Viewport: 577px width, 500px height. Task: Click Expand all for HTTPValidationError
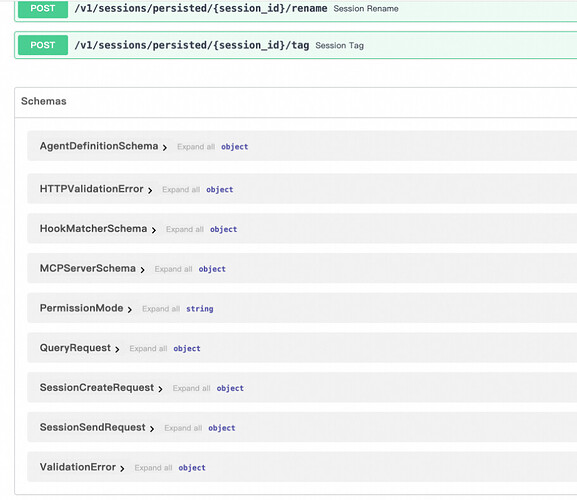tap(181, 189)
